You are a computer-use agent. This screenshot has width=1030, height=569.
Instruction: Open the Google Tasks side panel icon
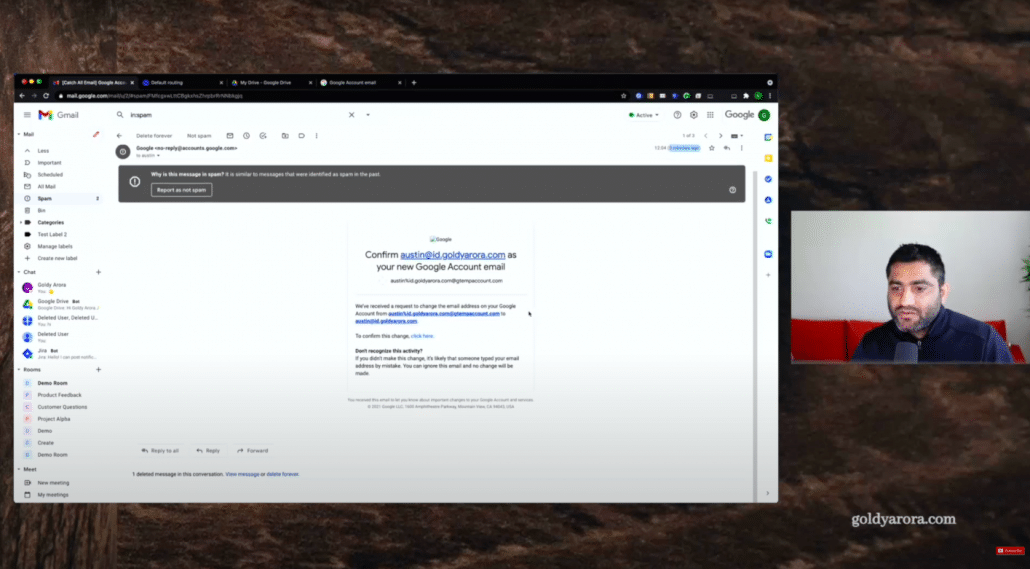[x=768, y=179]
